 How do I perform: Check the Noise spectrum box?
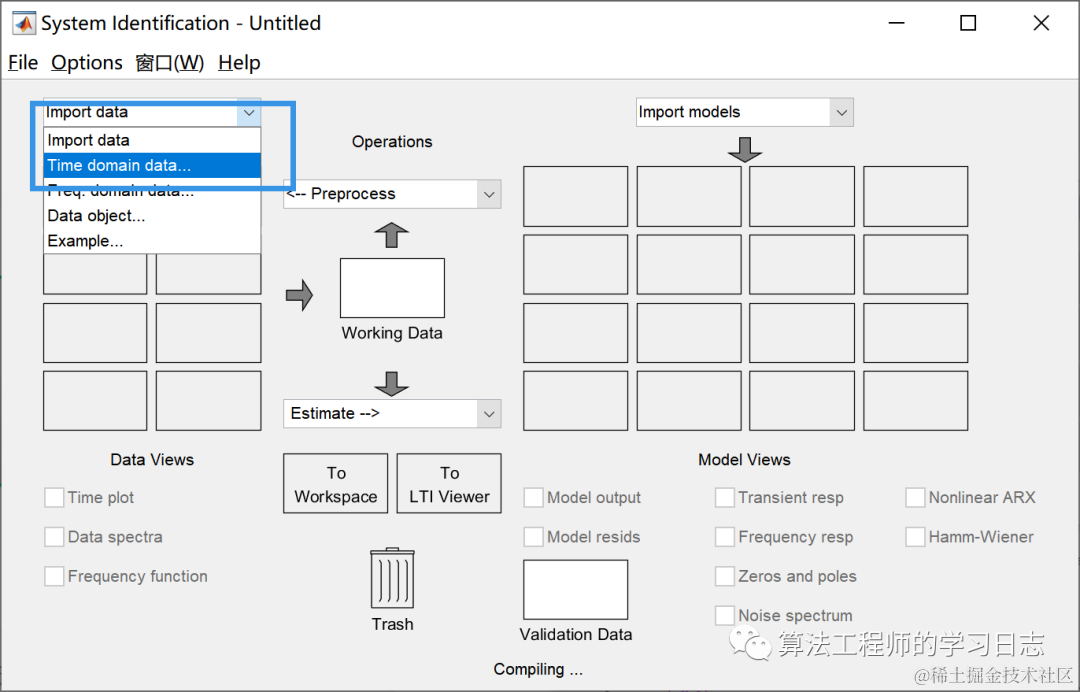pos(725,615)
